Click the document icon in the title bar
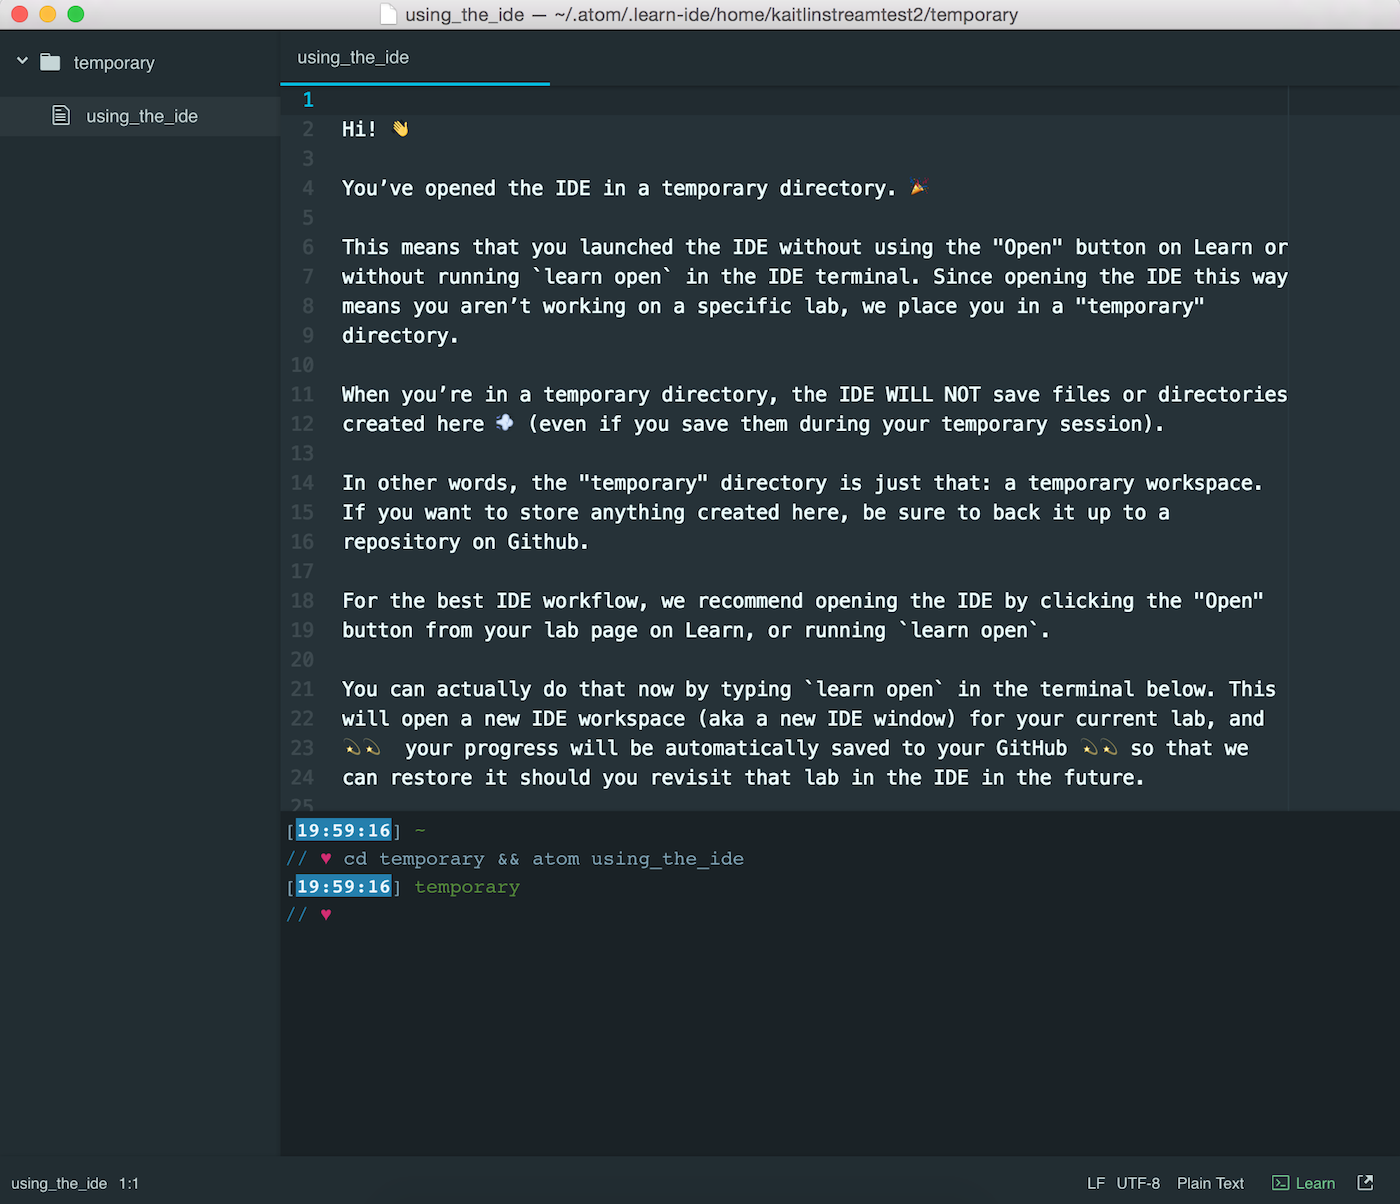Image resolution: width=1400 pixels, height=1204 pixels. (x=387, y=14)
